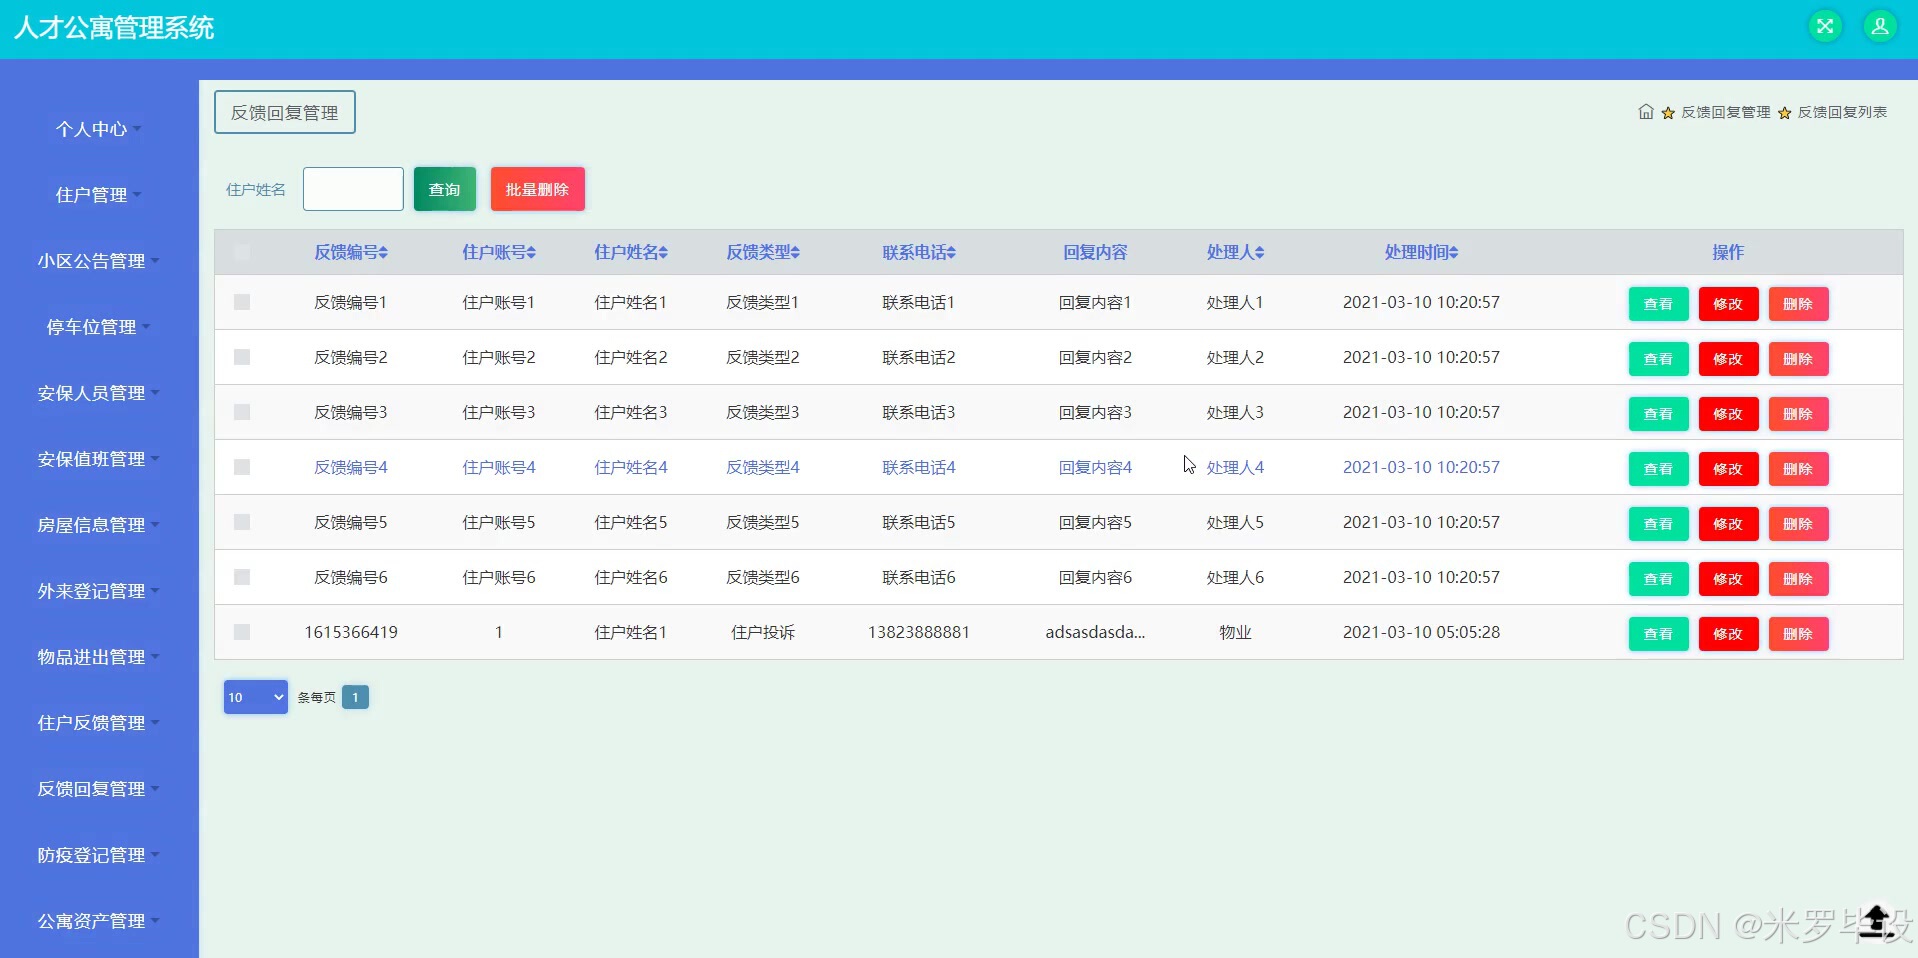Screen dimensions: 1918x958
Task: Expand 住户管理 sidebar menu
Action: click(99, 195)
